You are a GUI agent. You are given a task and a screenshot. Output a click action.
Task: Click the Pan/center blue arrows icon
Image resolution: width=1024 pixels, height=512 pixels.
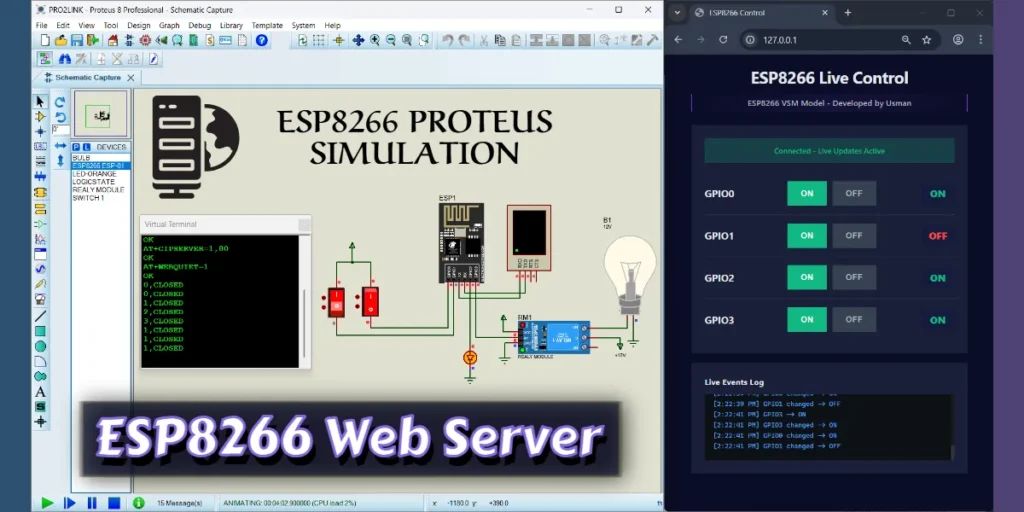coord(358,40)
